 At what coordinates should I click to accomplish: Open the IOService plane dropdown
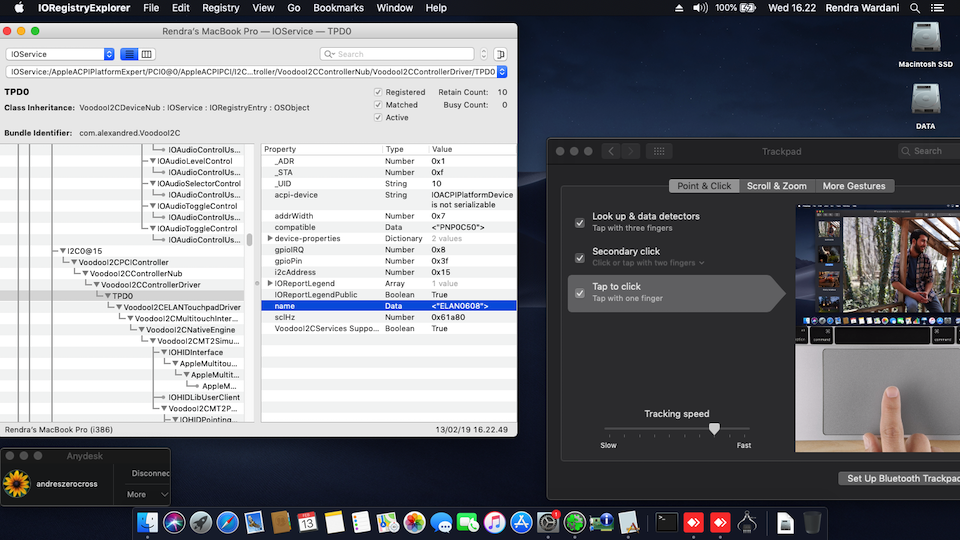pos(60,54)
